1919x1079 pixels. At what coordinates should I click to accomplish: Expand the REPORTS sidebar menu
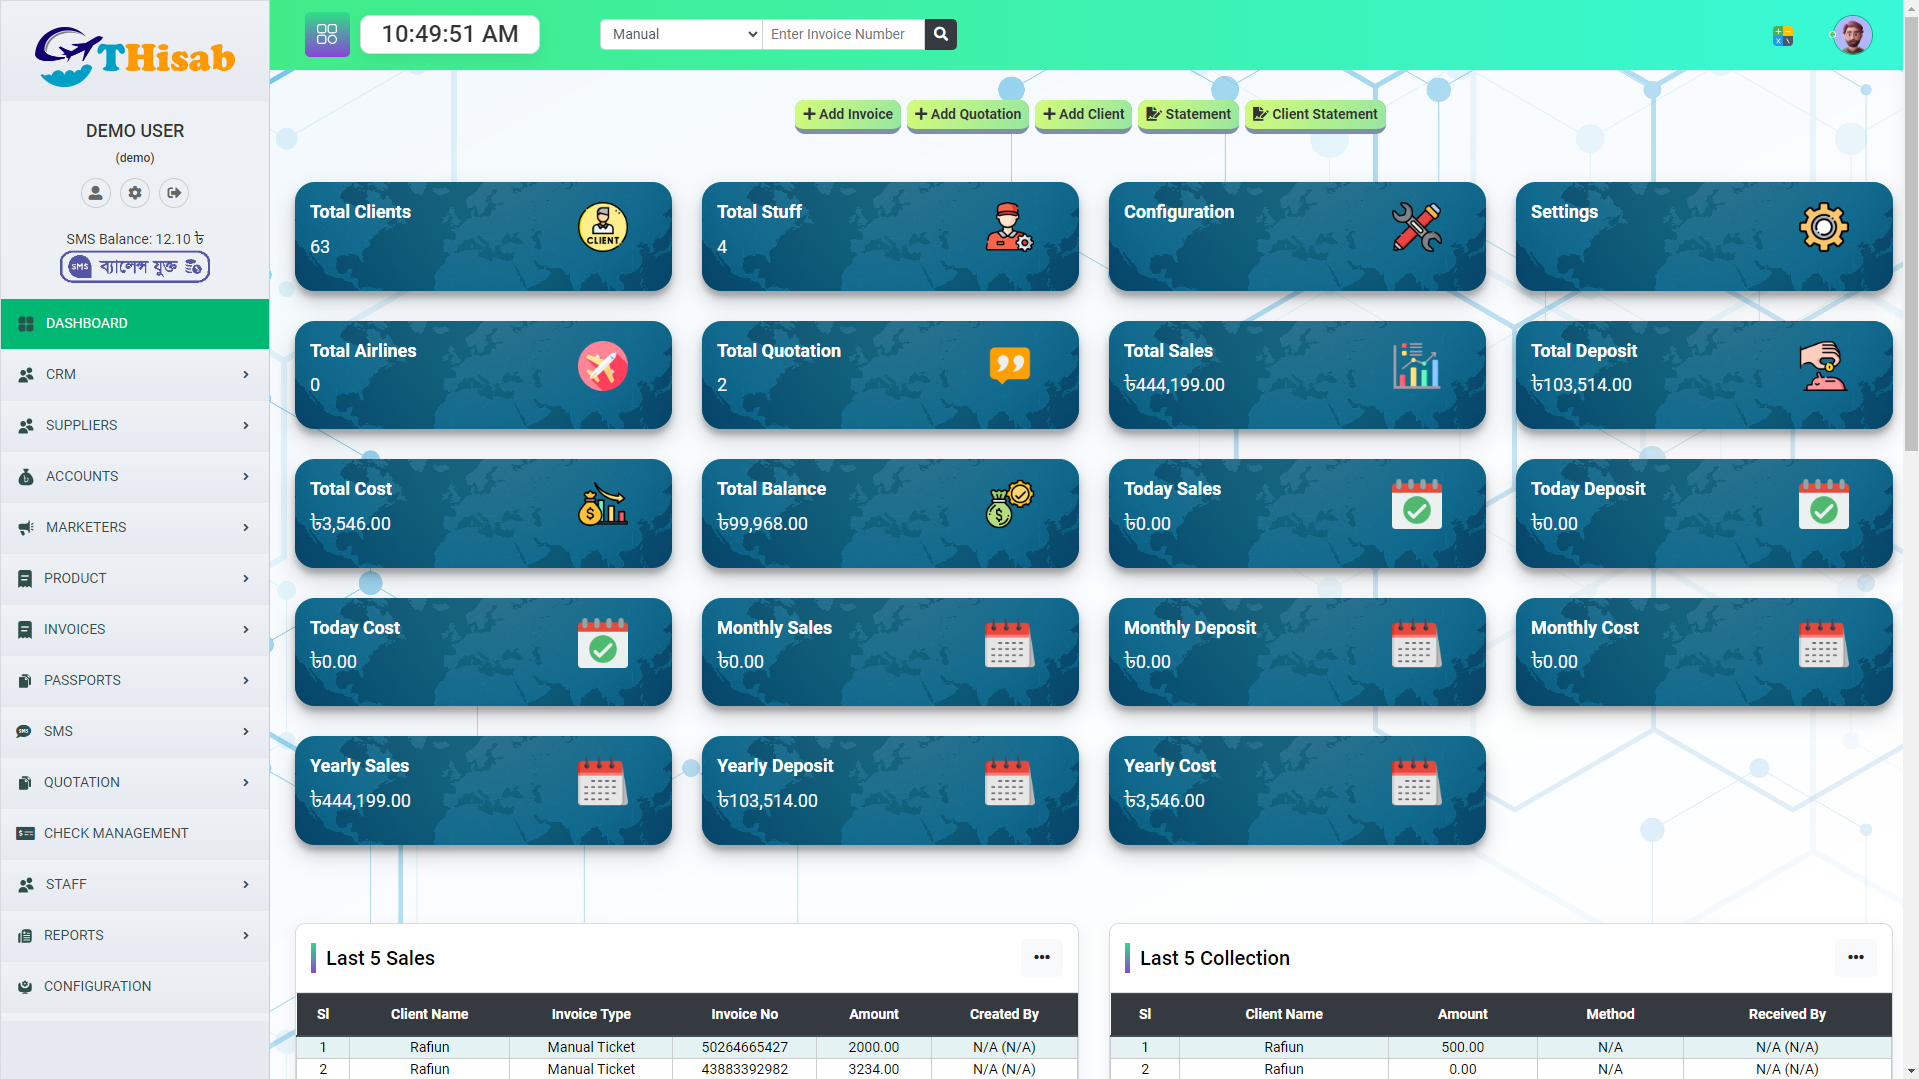pos(135,935)
